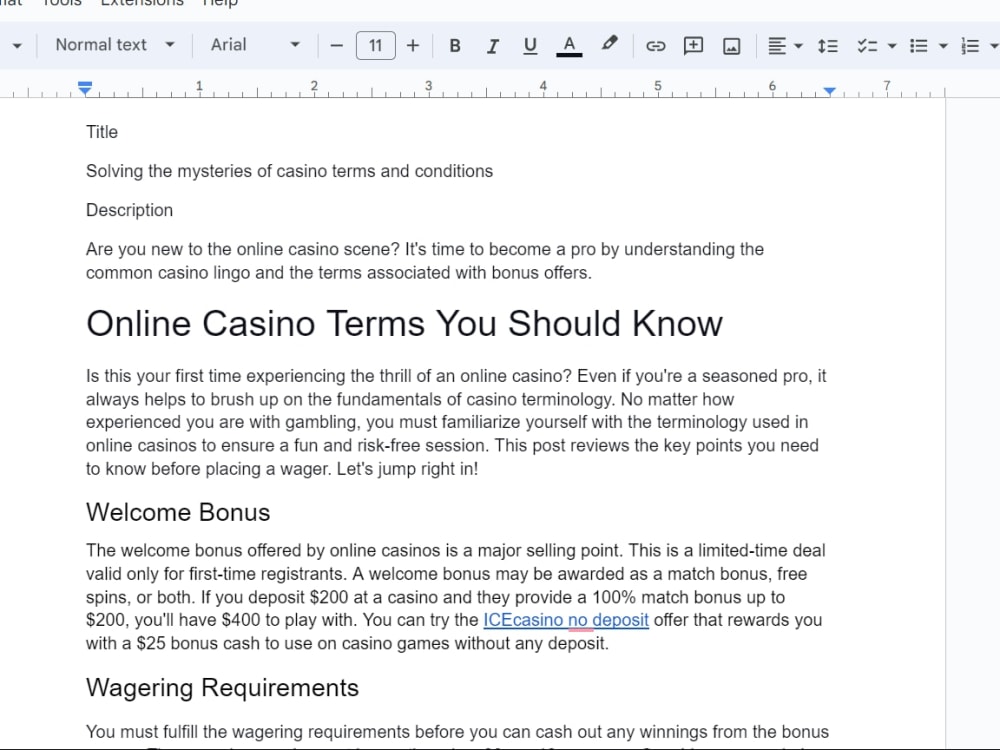
Task: Open line and paragraph spacing
Action: (x=828, y=46)
